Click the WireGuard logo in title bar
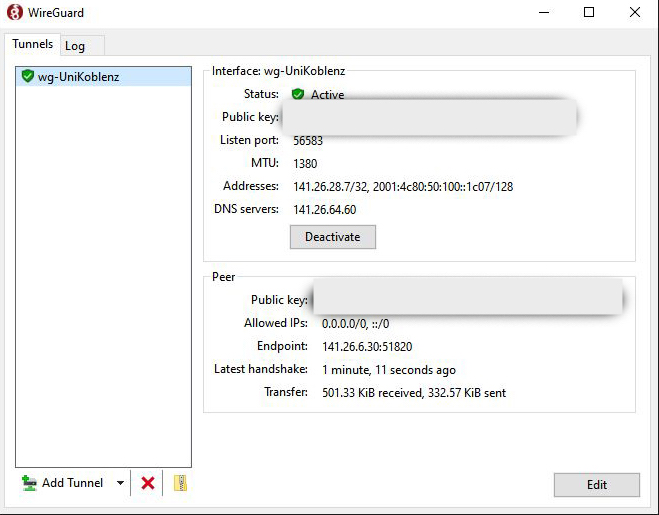 pos(15,12)
